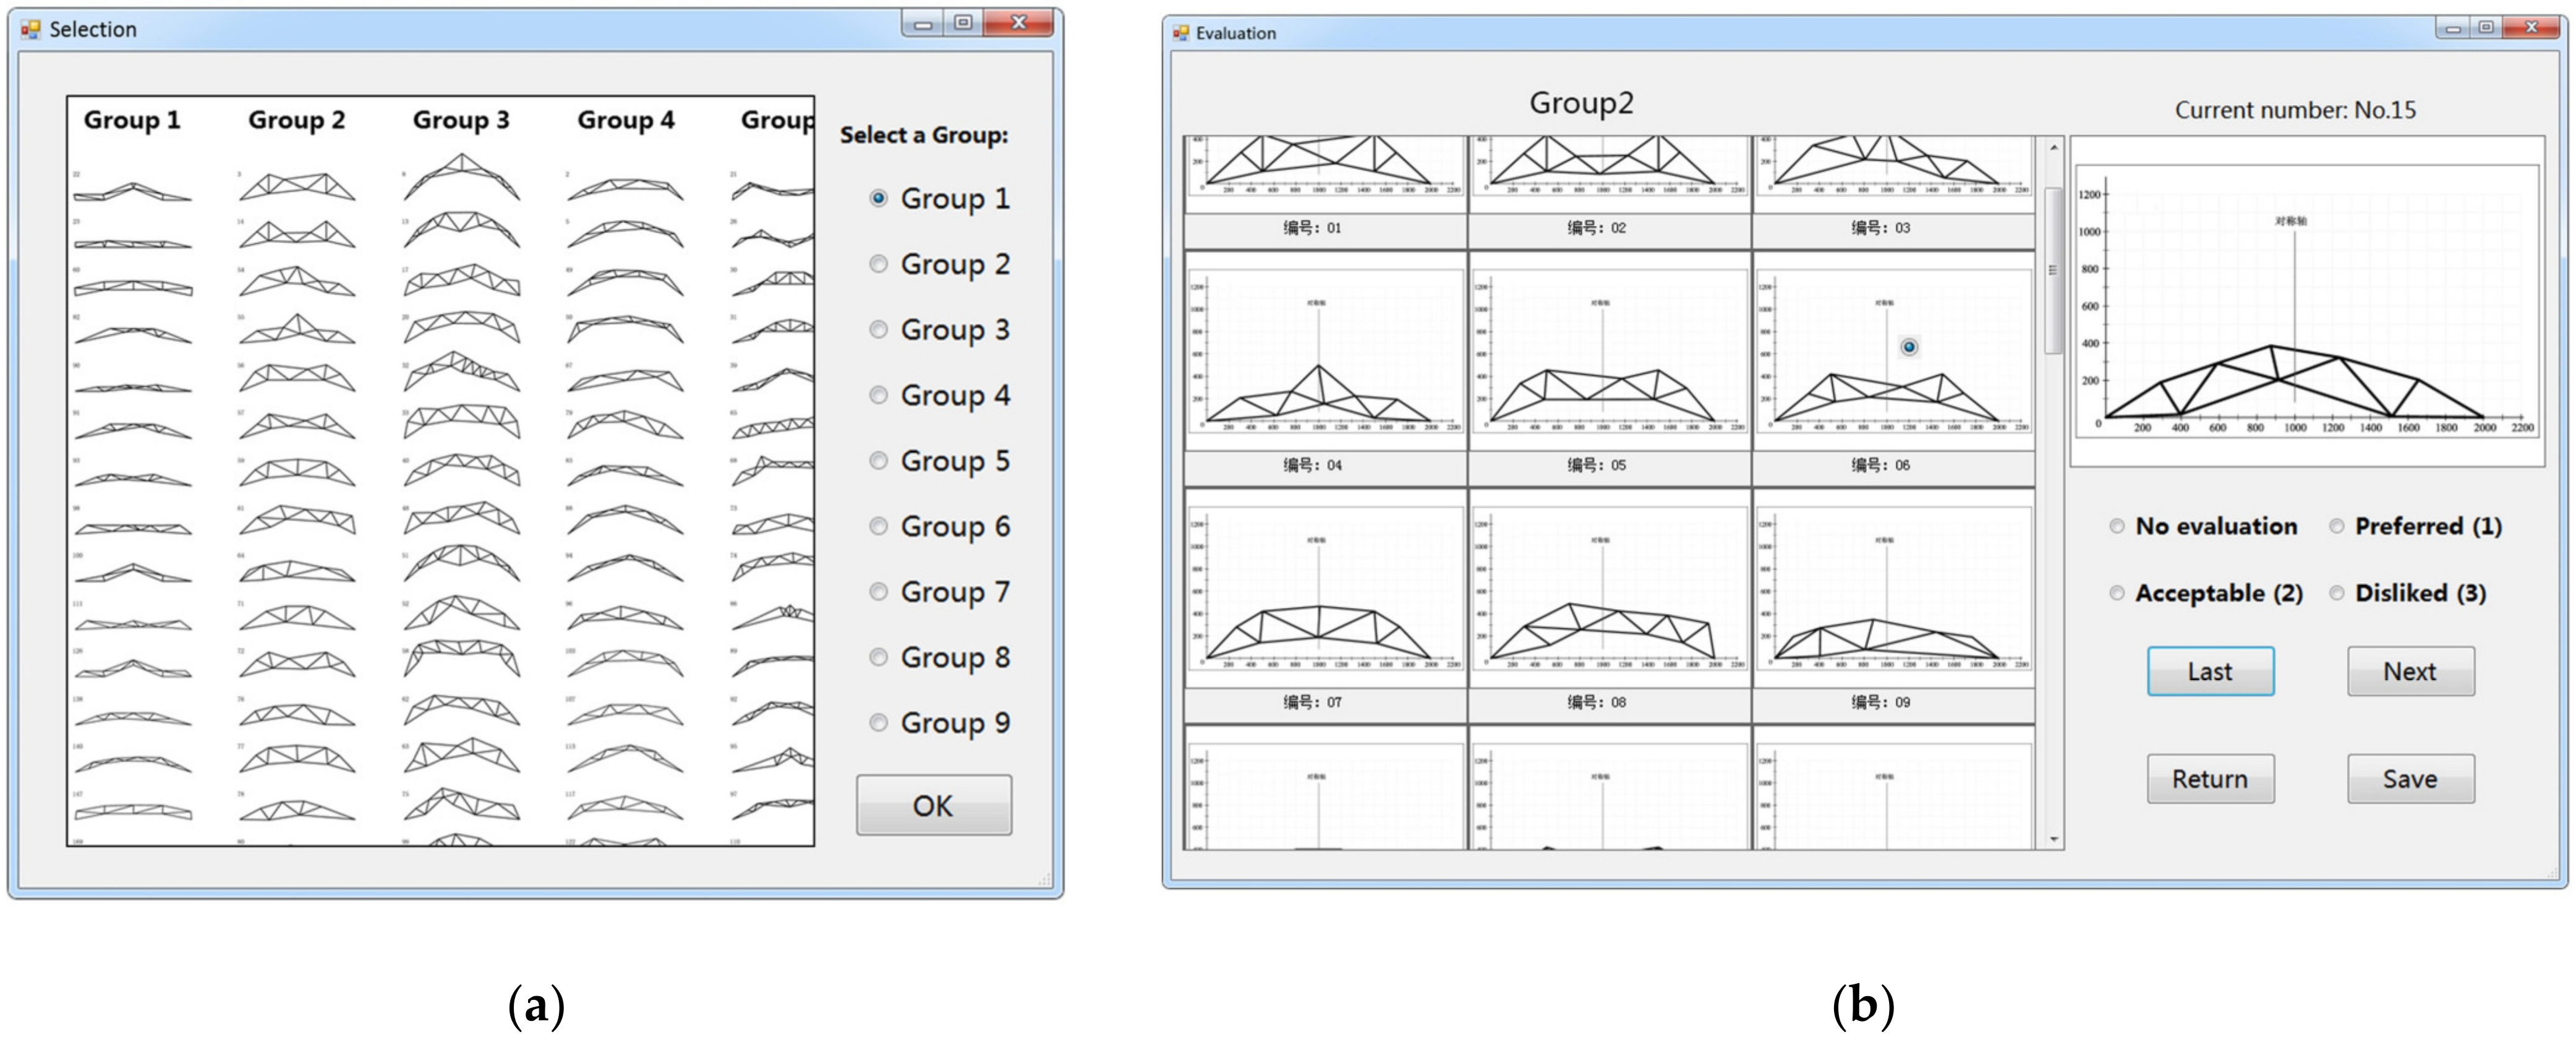This screenshot has width=2576, height=1045.
Task: Rate the truss as Disliked (3)
Action: 2337,593
